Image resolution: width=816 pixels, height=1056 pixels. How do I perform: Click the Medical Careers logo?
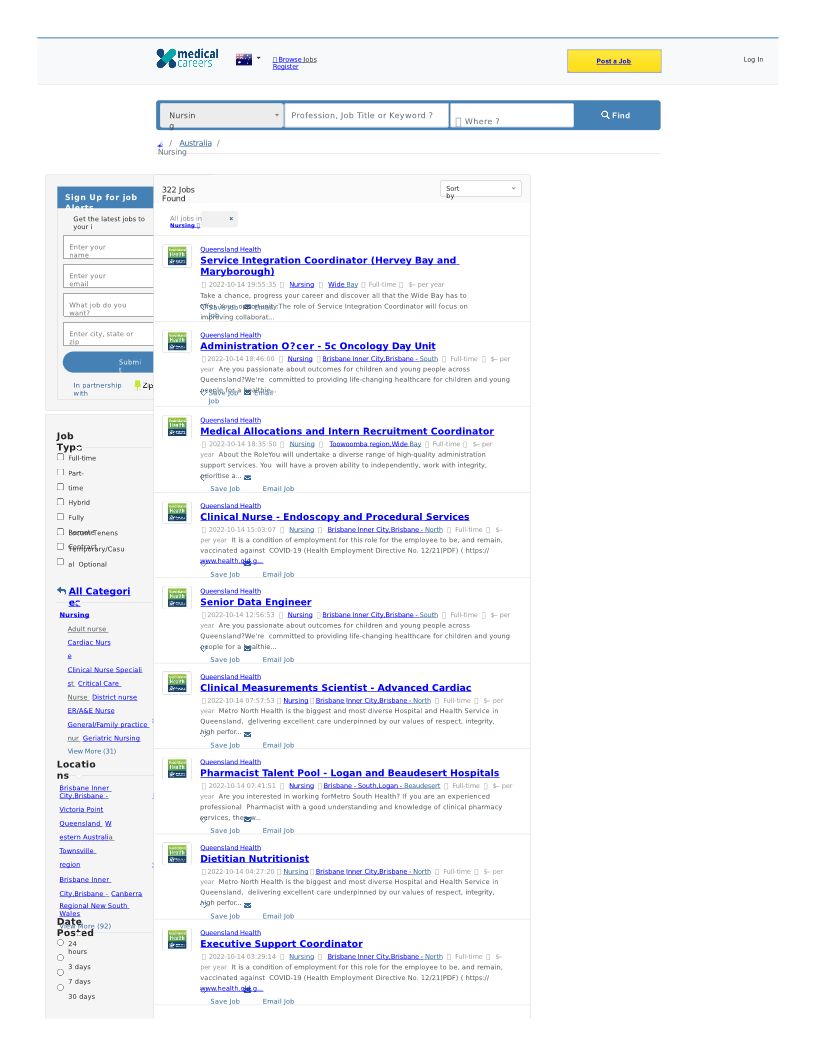pyautogui.click(x=185, y=59)
